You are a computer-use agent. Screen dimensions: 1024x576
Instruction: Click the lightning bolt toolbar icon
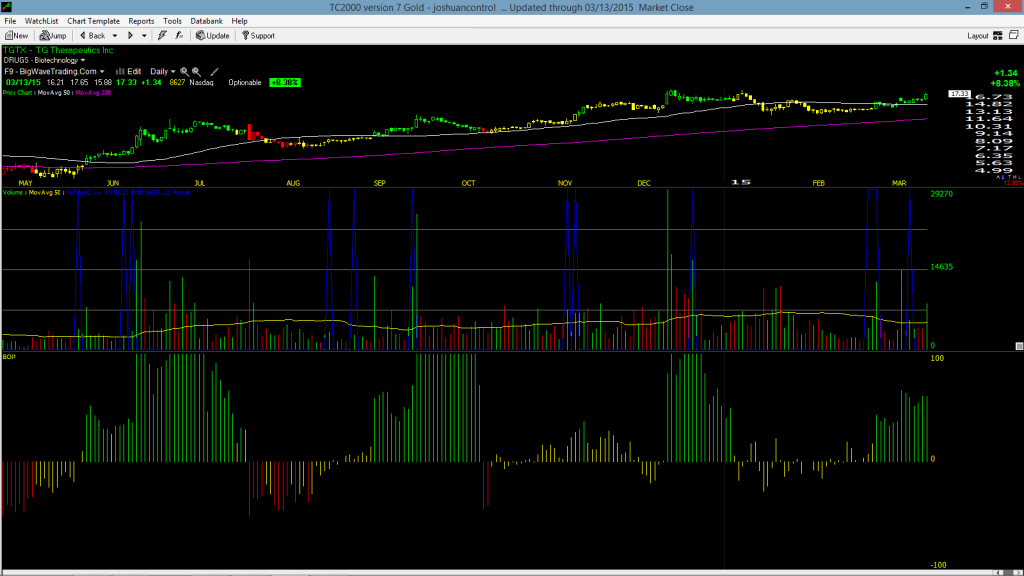click(x=162, y=36)
